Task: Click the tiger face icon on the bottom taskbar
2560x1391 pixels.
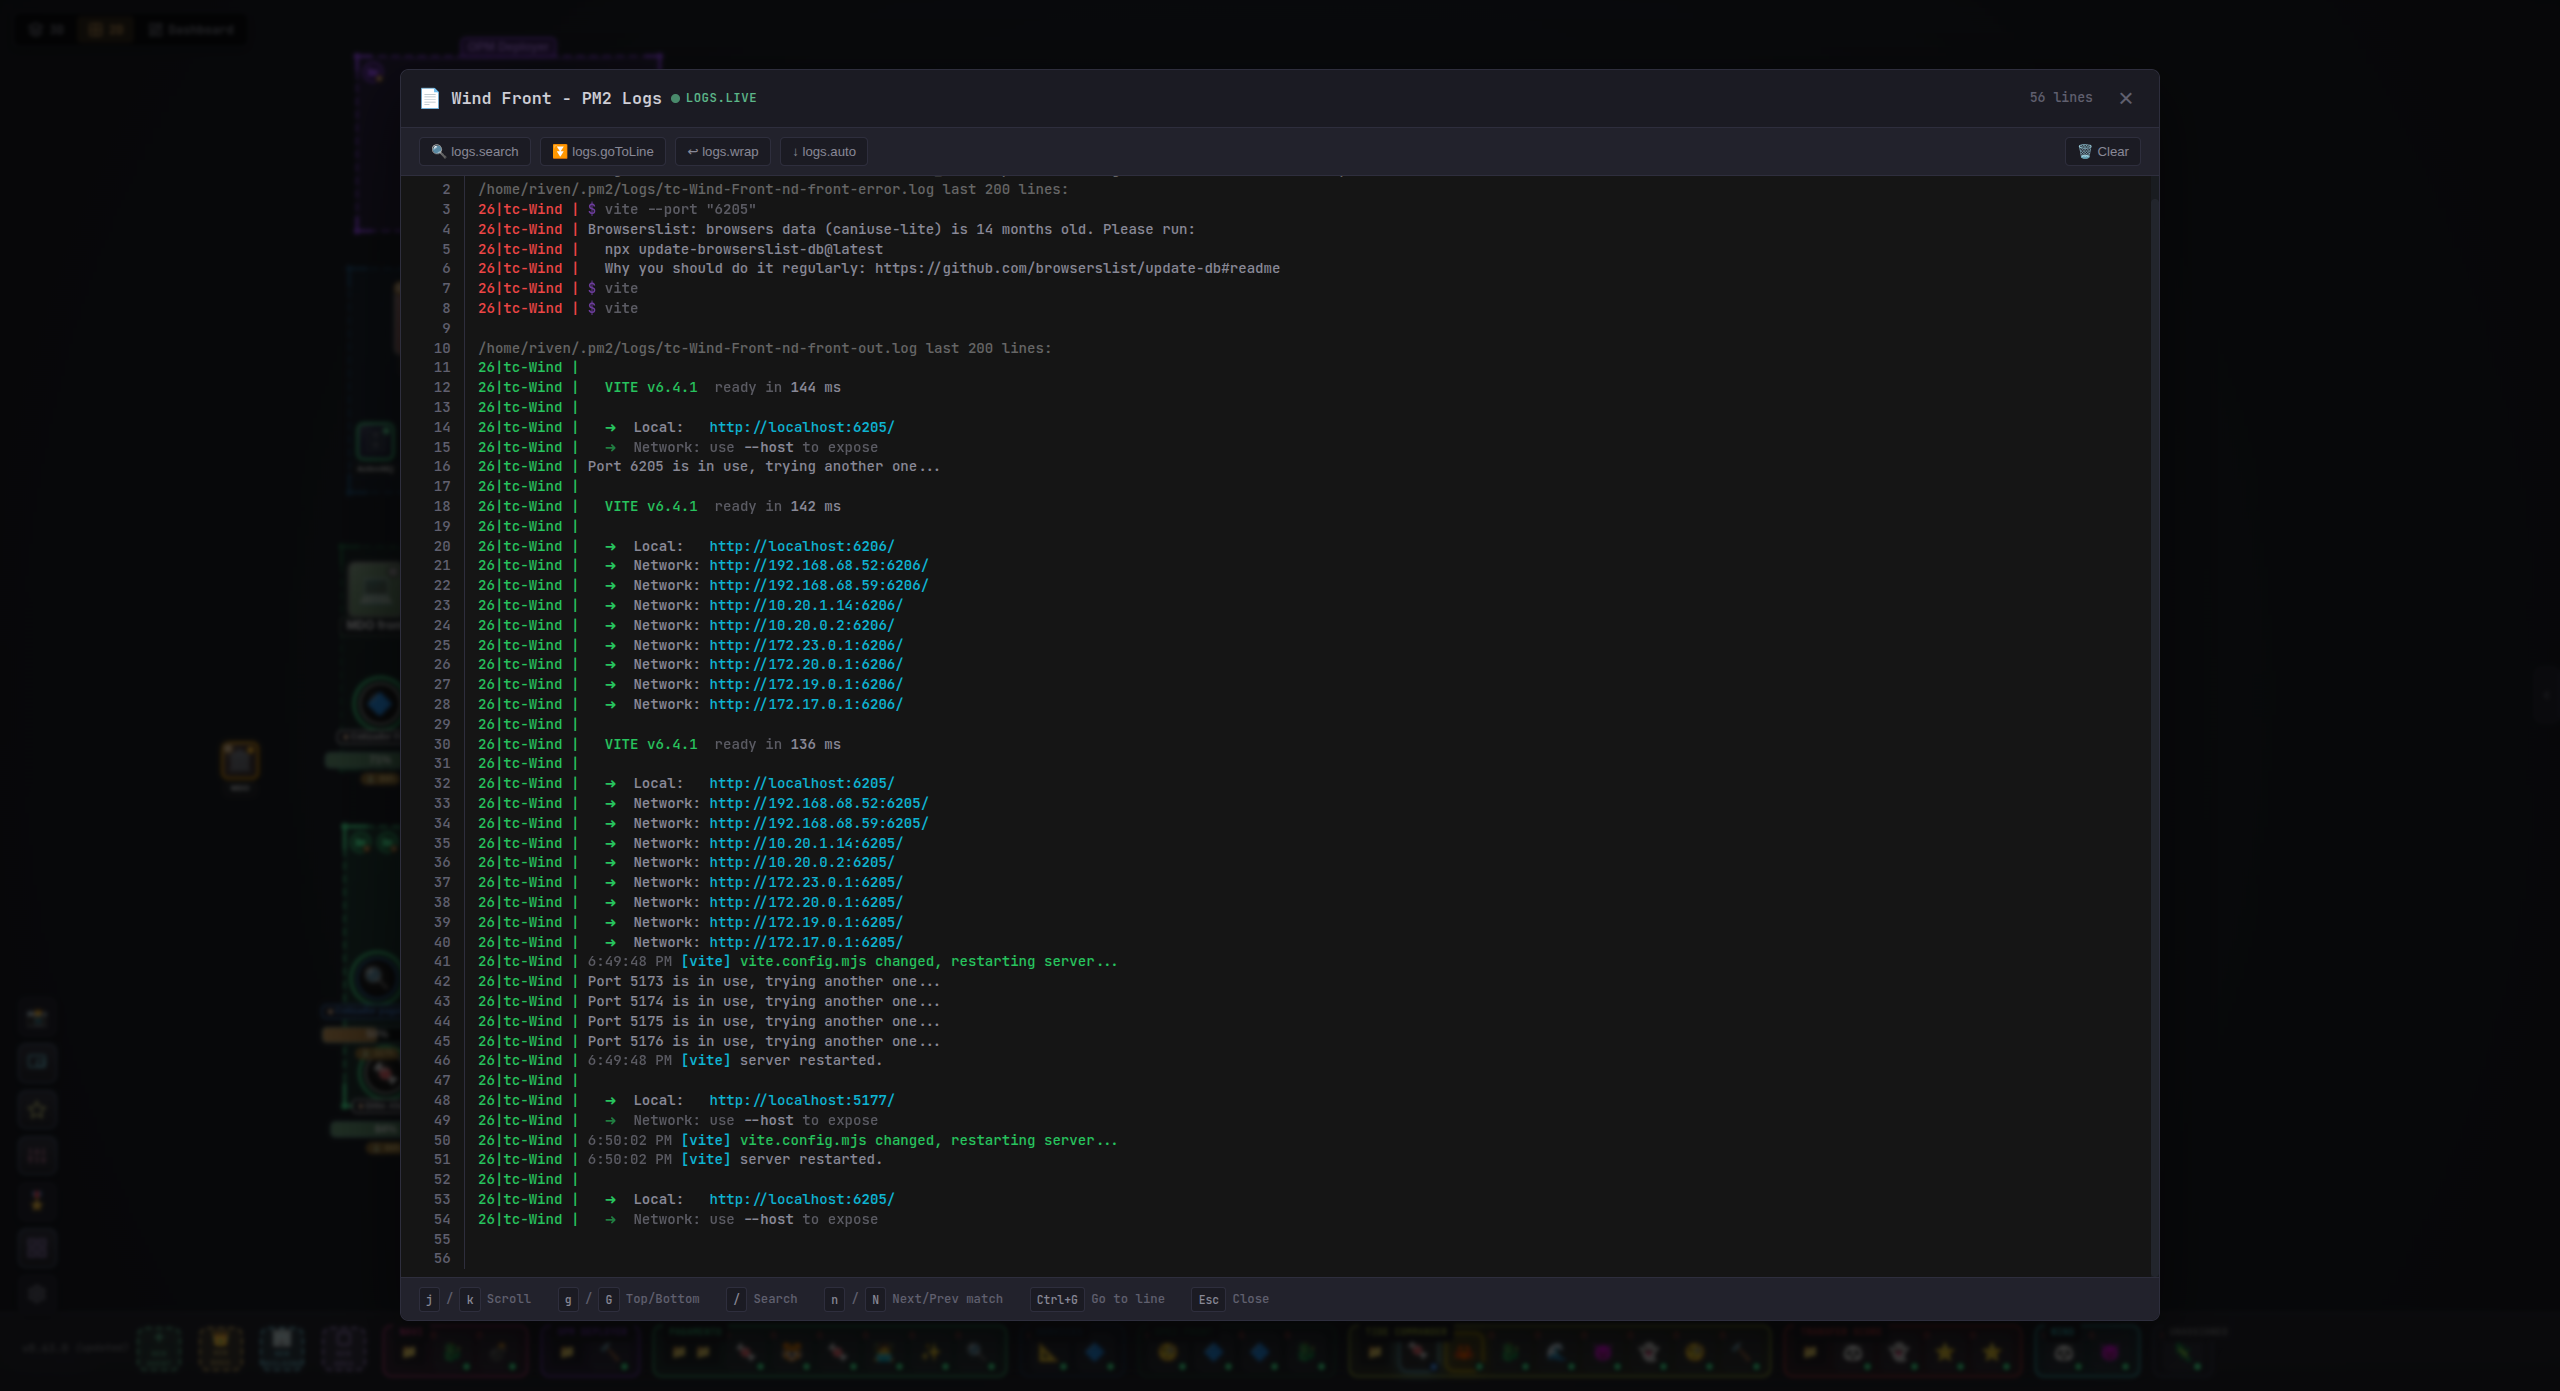Action: click(x=792, y=1352)
